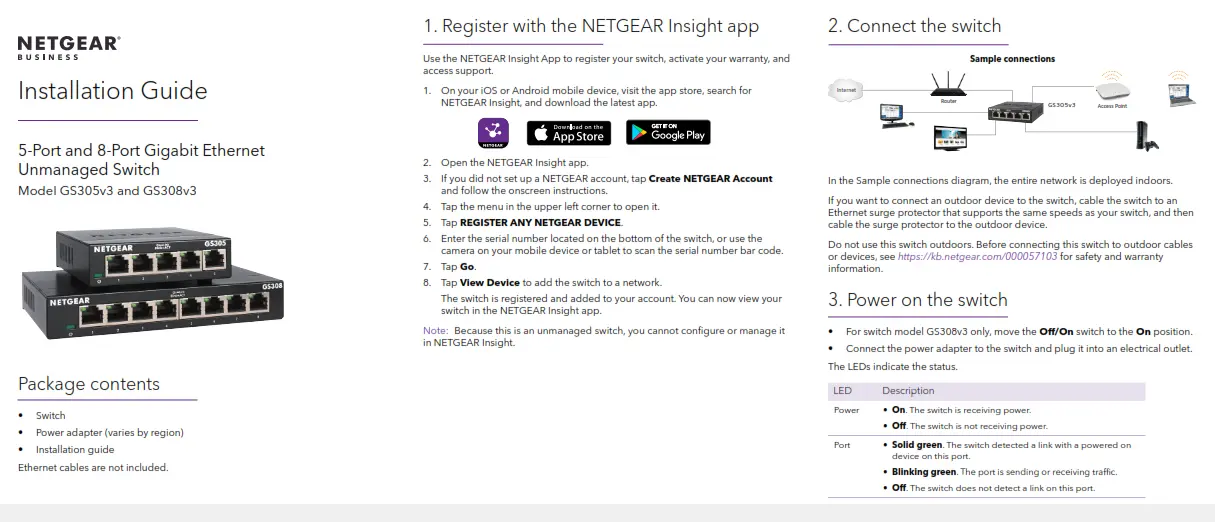Select the TV monitor icon in diagram

pyautogui.click(x=949, y=138)
